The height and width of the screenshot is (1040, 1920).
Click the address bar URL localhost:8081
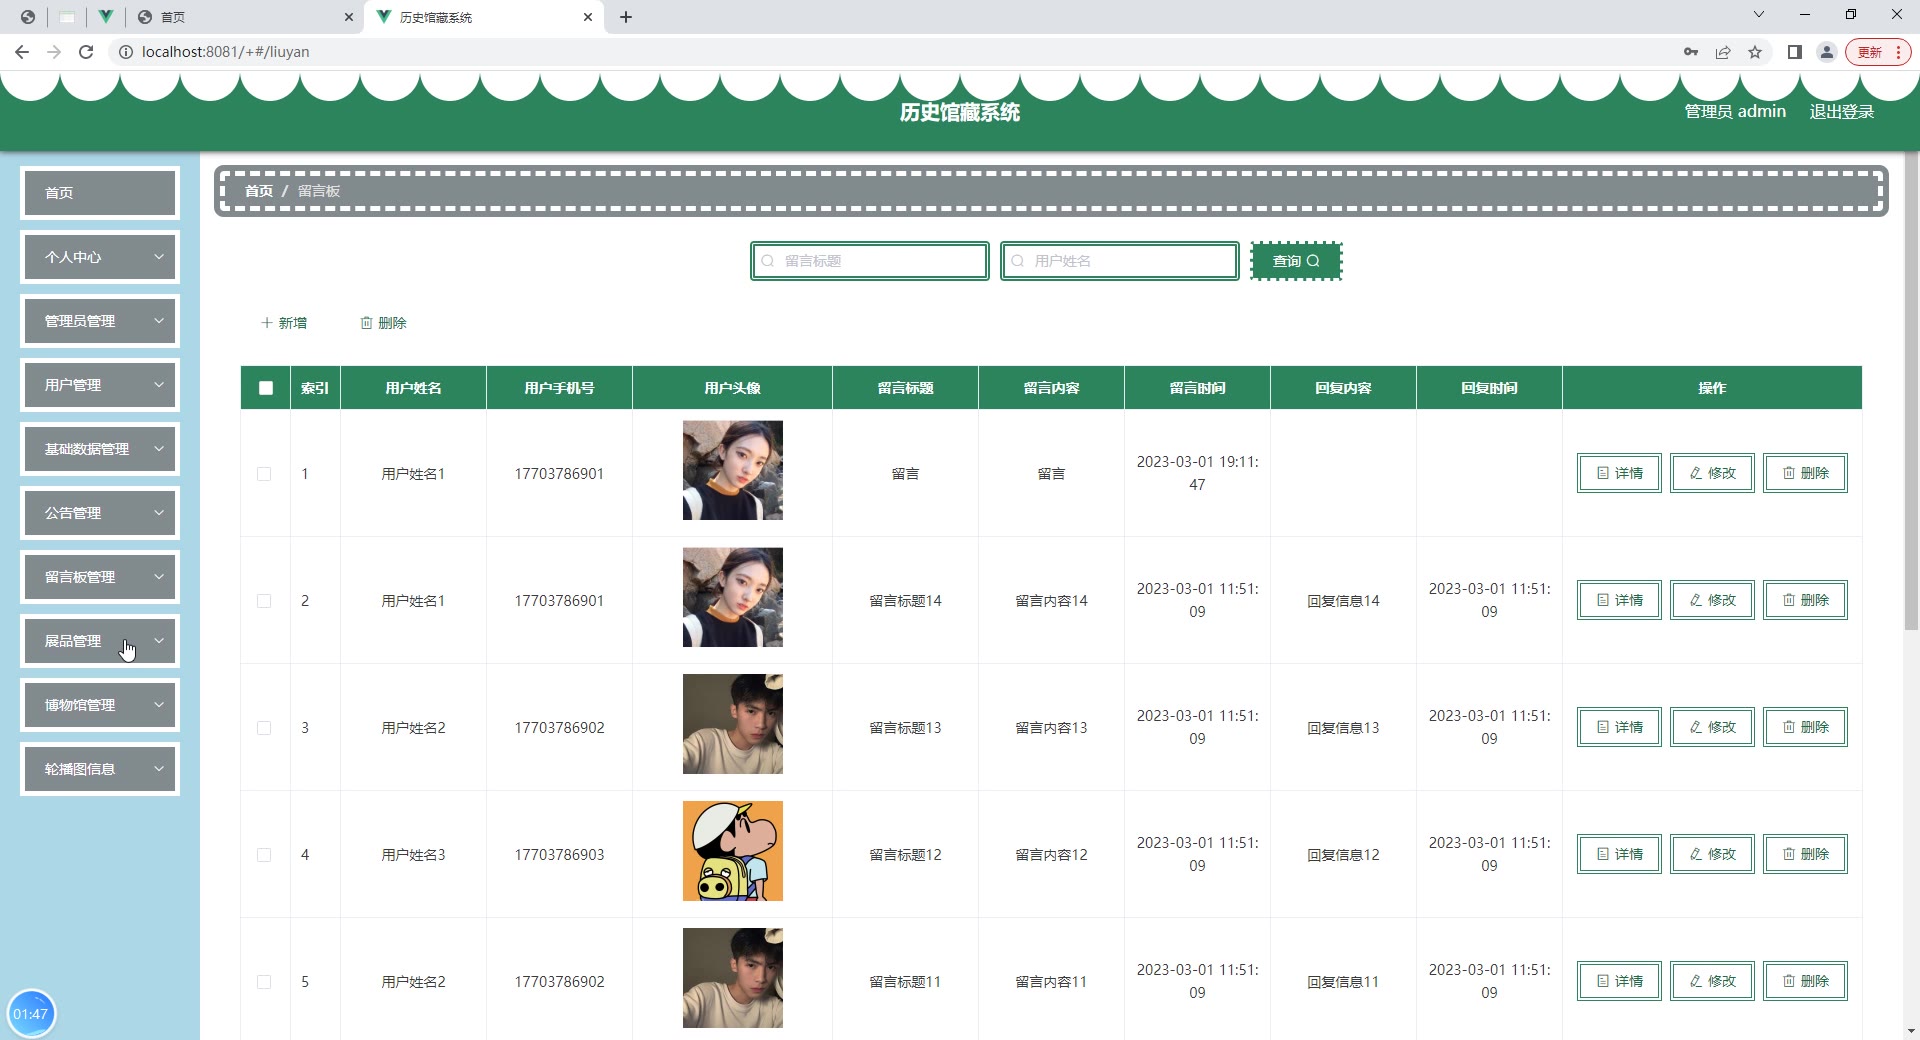tap(225, 52)
